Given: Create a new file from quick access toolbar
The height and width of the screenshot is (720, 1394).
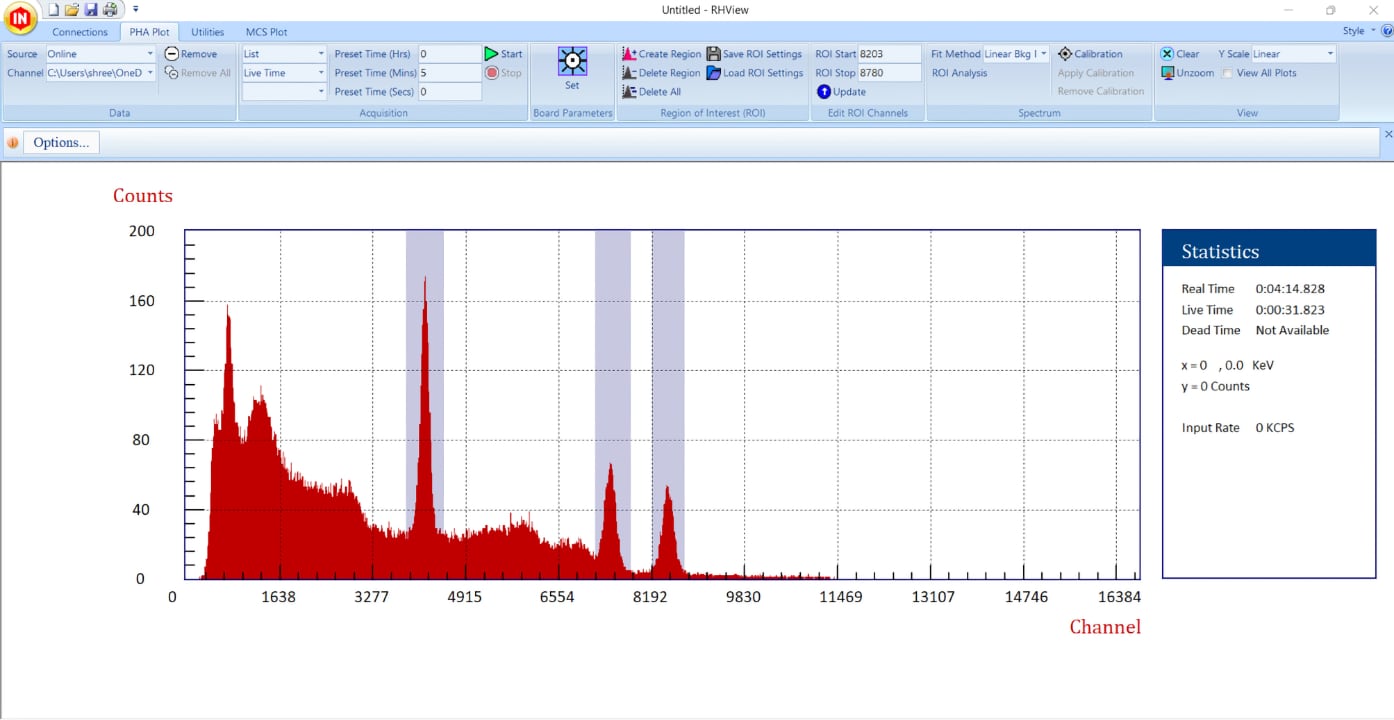Looking at the screenshot, I should click(x=54, y=9).
